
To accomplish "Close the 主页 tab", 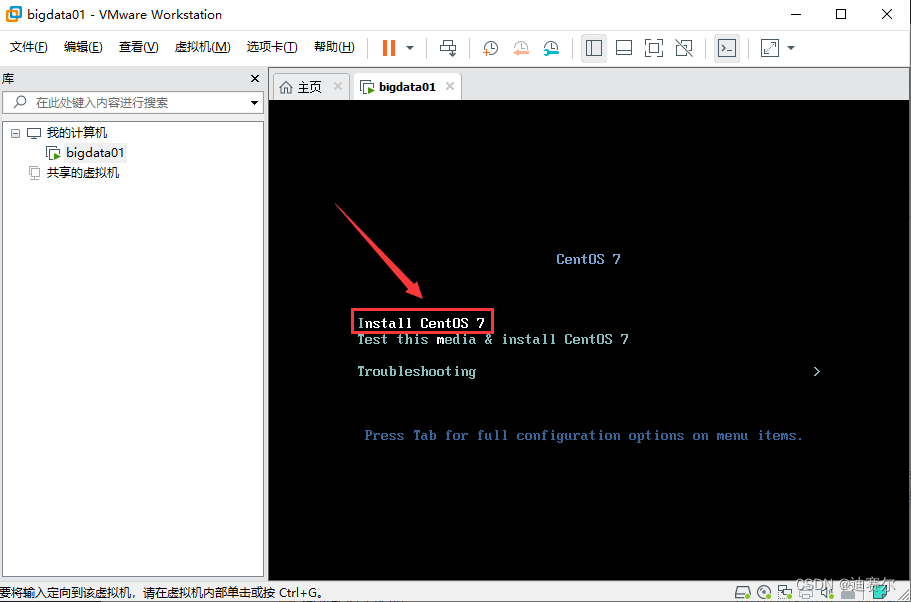I will click(338, 87).
